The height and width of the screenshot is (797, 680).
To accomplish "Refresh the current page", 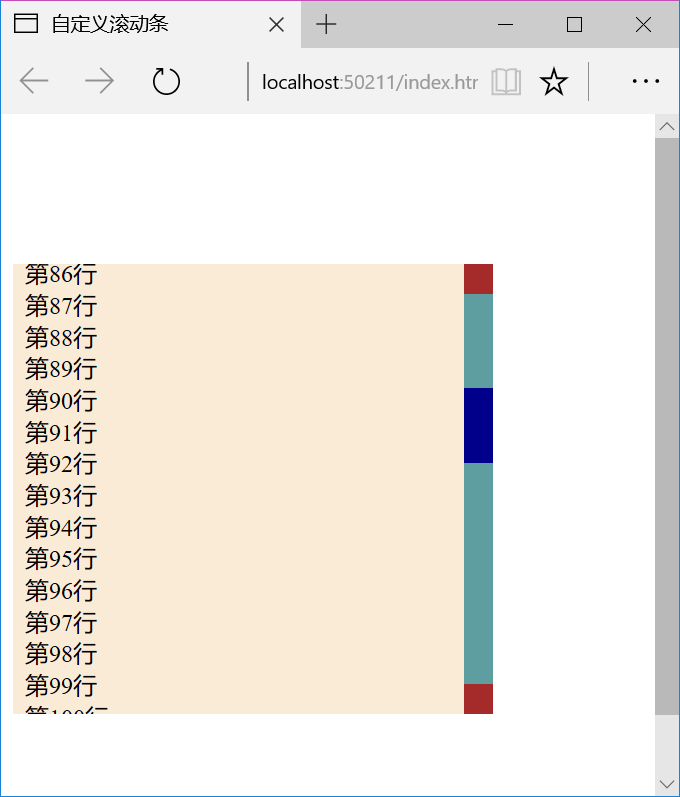I will 166,81.
